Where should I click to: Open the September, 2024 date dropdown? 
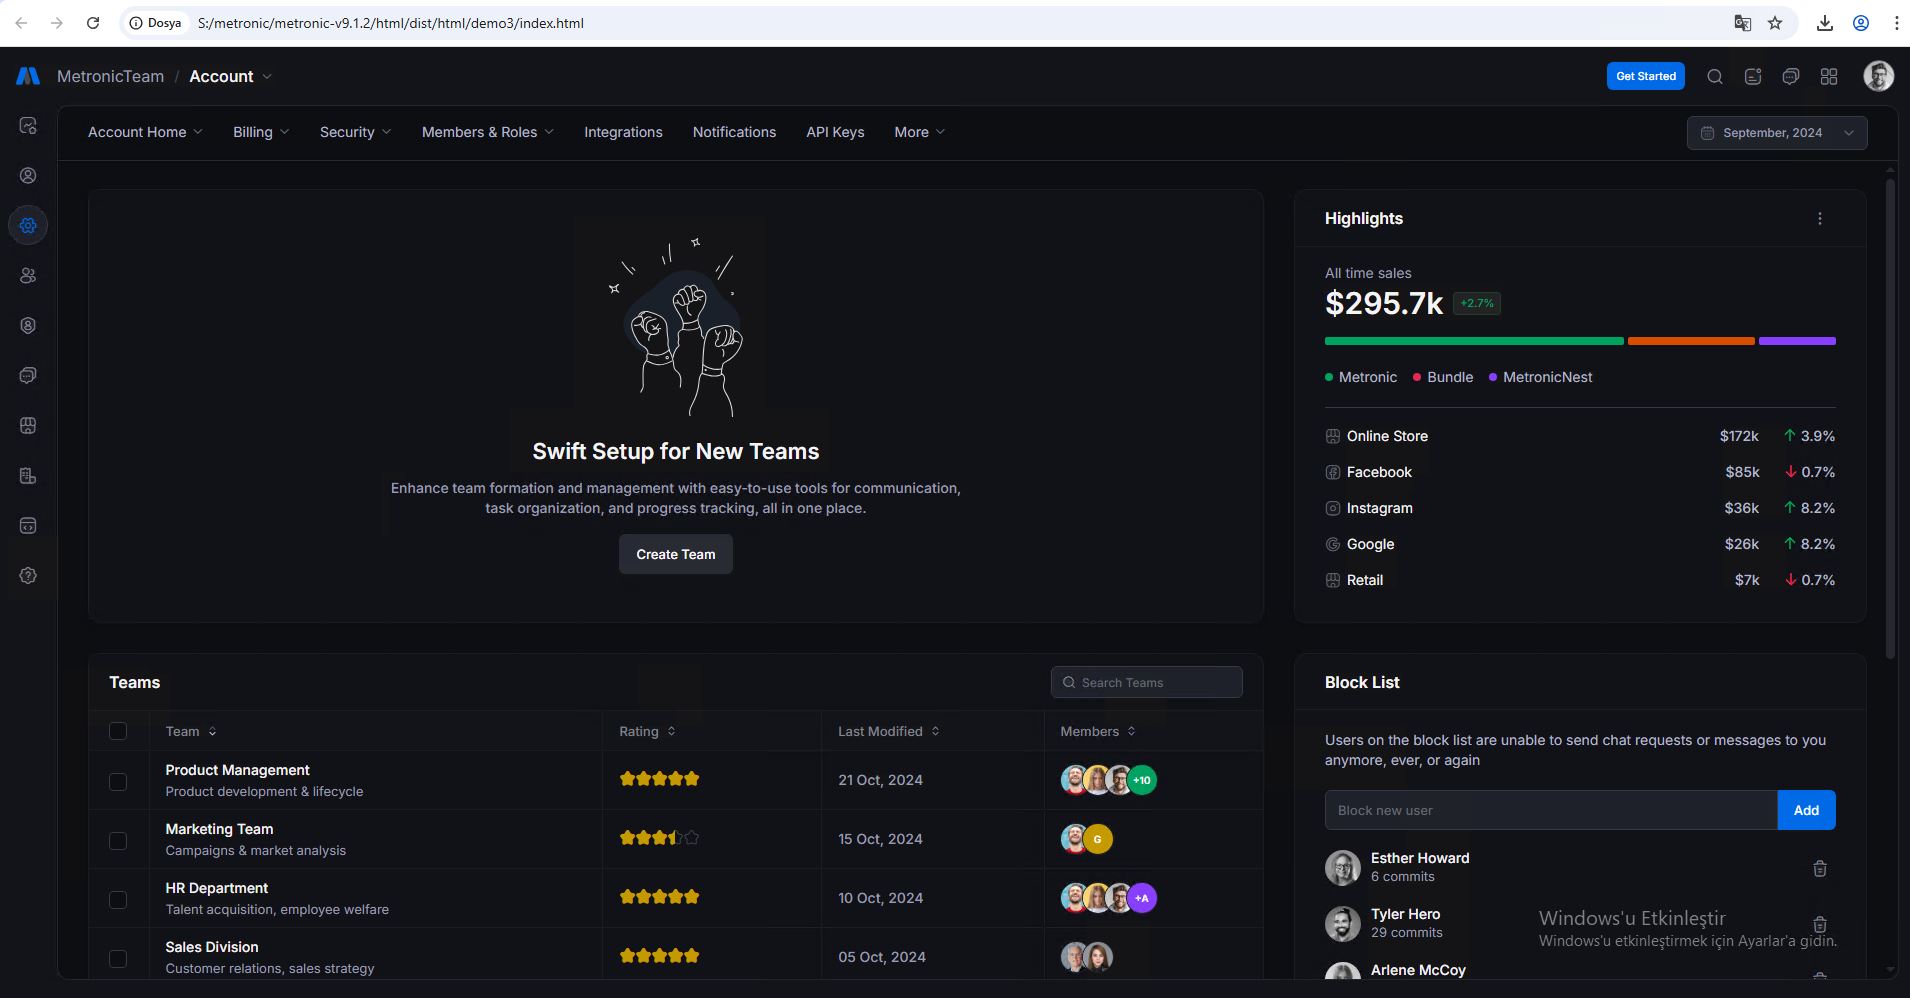[1776, 133]
